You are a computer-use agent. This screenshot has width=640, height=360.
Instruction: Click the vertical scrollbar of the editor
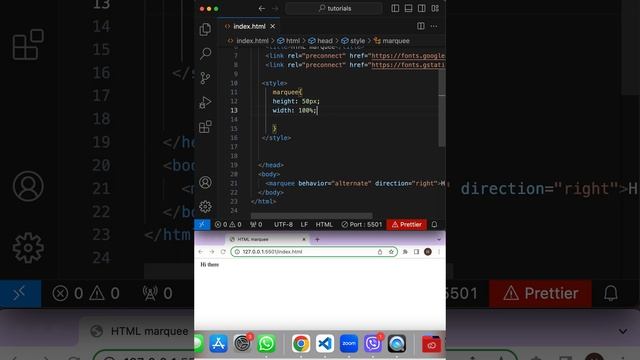442,109
